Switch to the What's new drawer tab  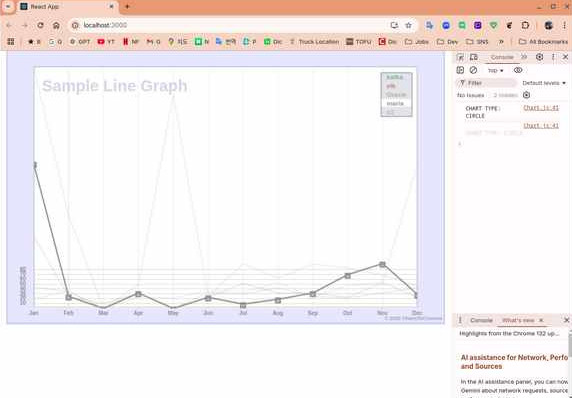(518, 320)
